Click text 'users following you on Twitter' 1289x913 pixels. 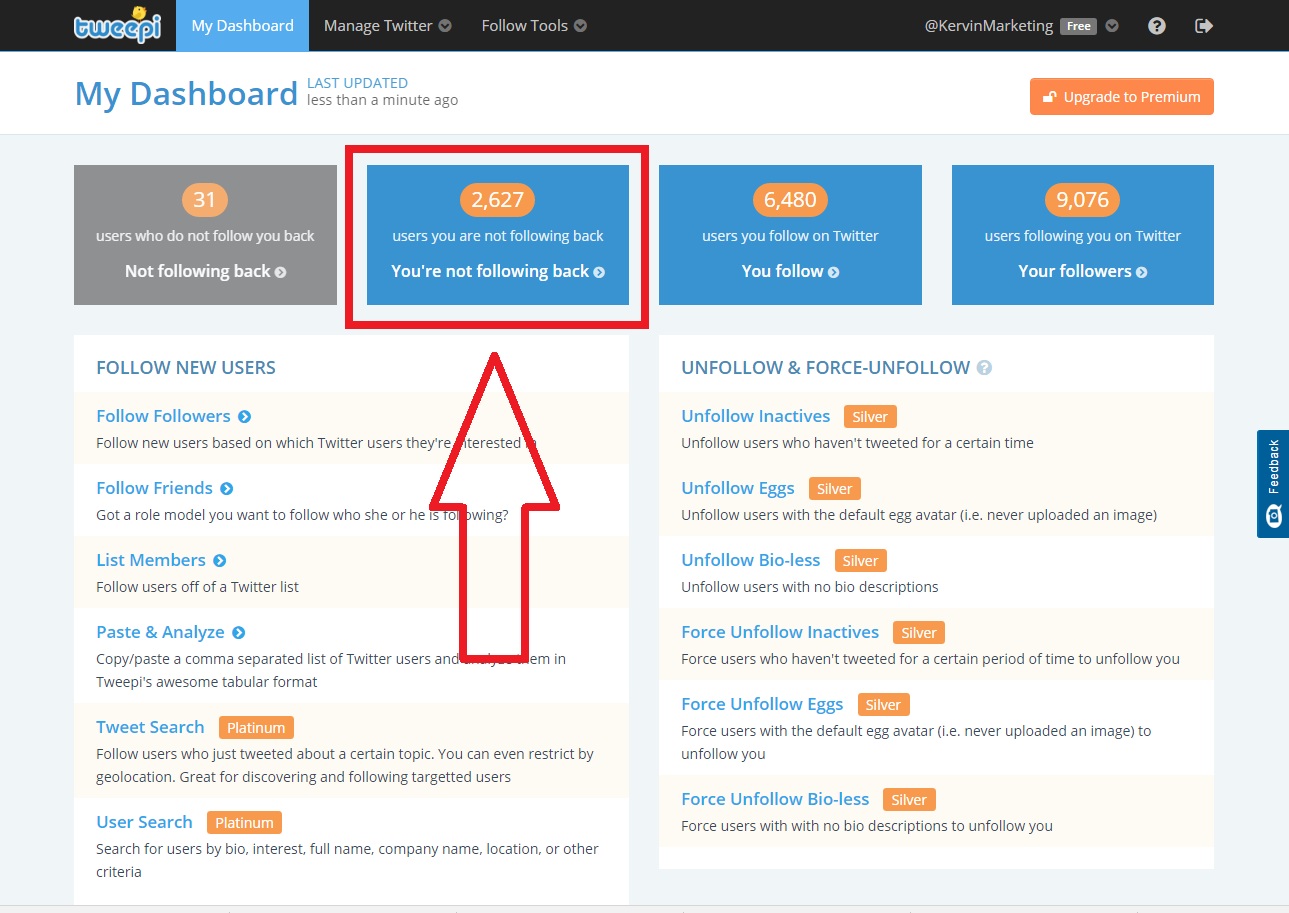tap(1083, 237)
